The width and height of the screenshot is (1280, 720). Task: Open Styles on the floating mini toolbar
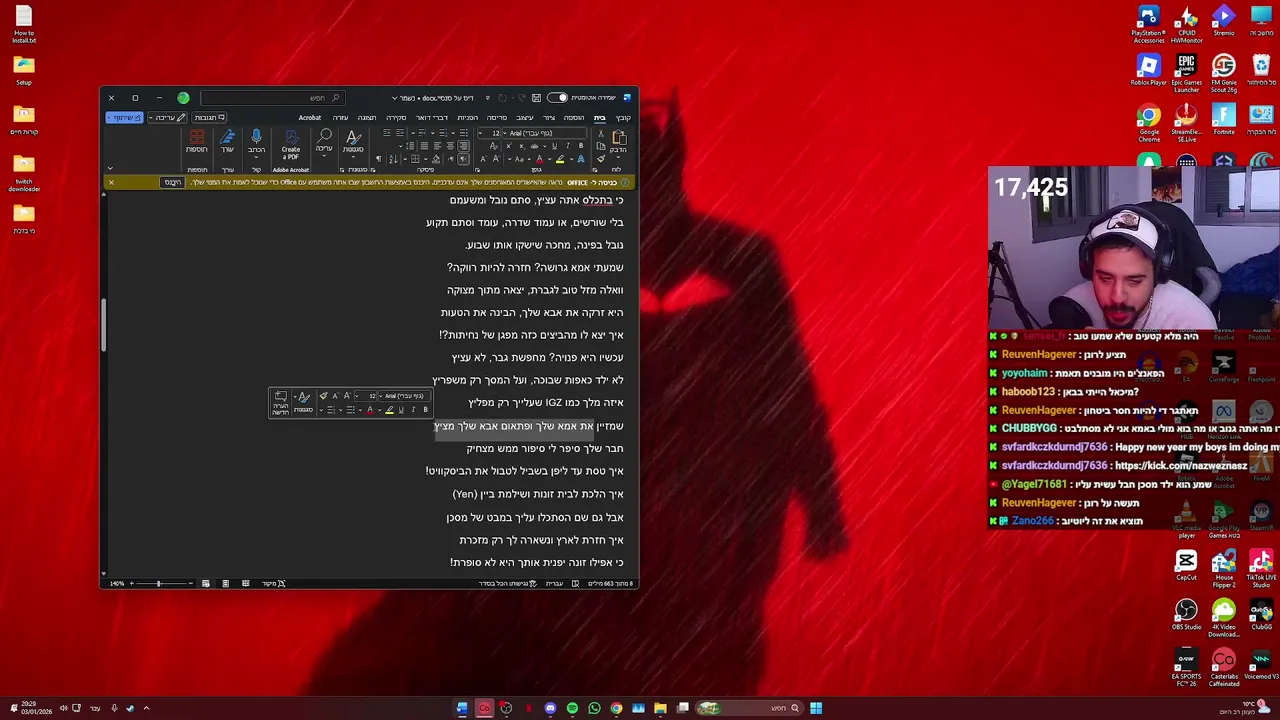303,402
